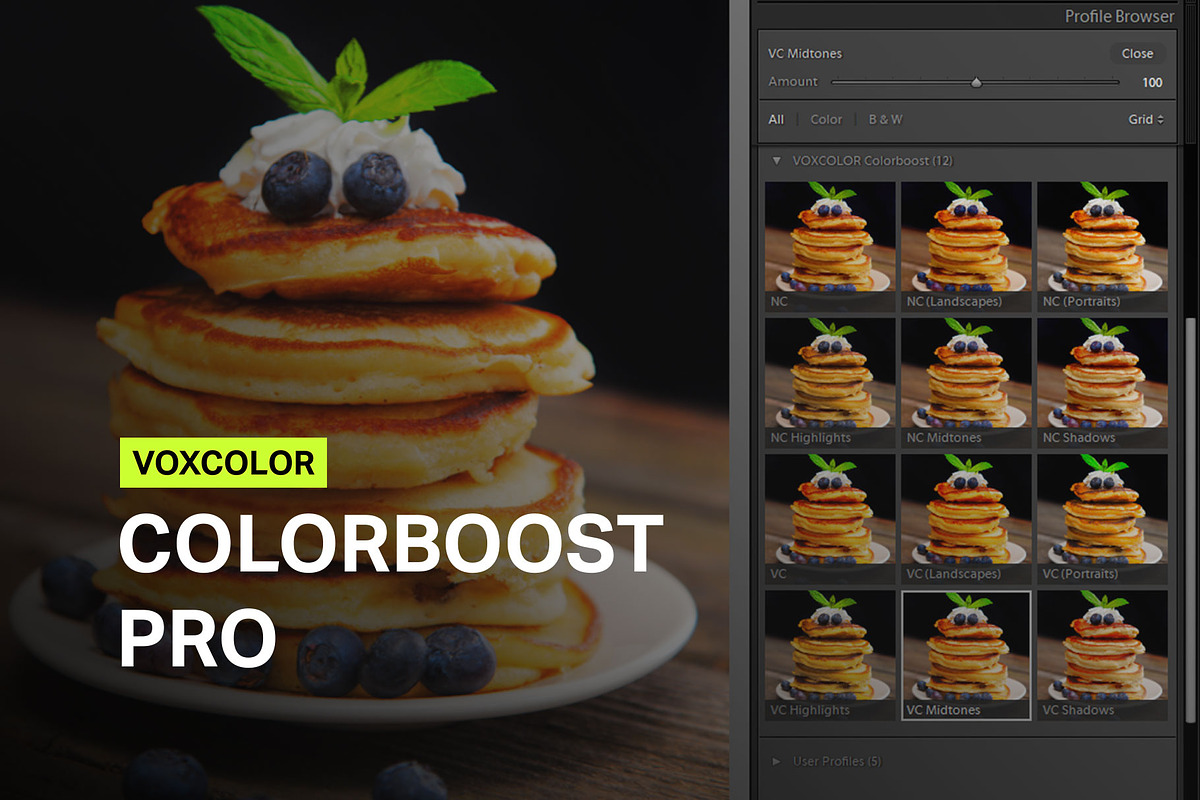Open the Grid view mode dropdown
1200x800 pixels.
[1146, 119]
